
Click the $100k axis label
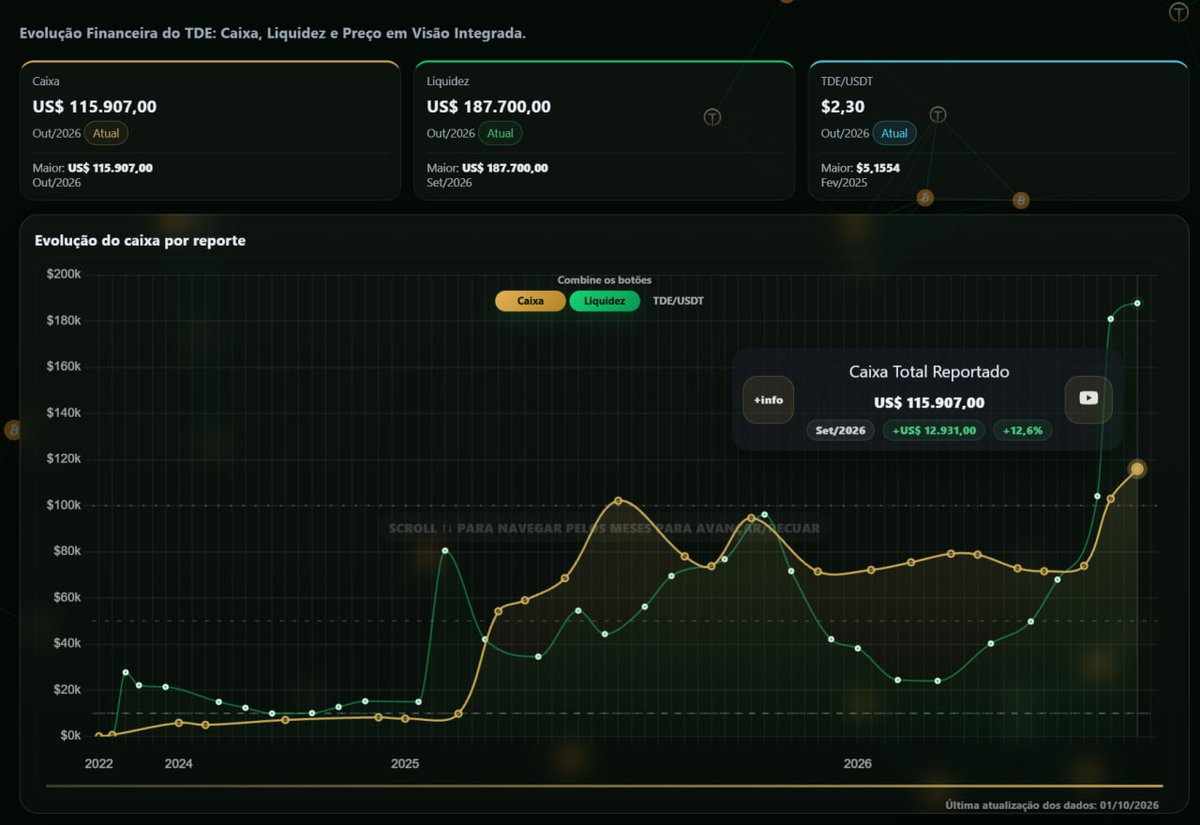click(x=65, y=505)
